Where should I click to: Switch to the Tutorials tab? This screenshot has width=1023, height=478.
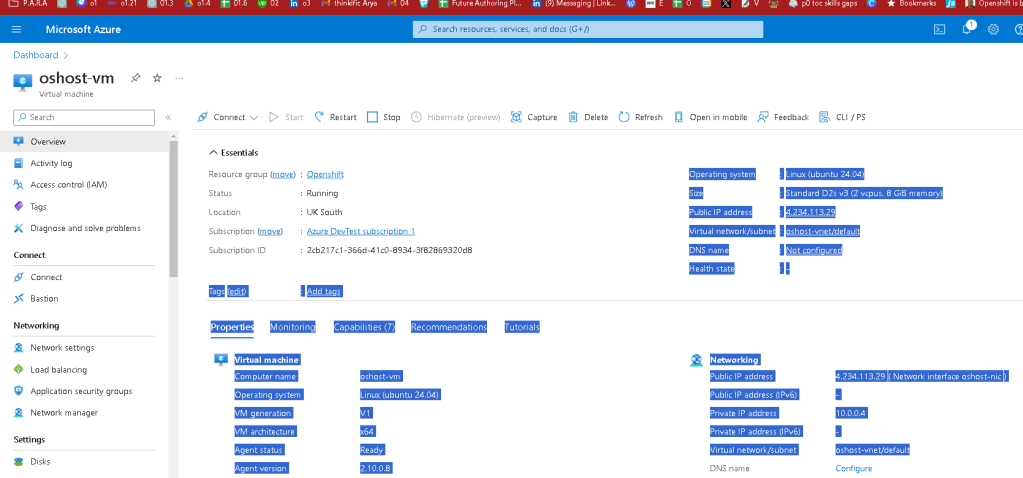point(522,327)
